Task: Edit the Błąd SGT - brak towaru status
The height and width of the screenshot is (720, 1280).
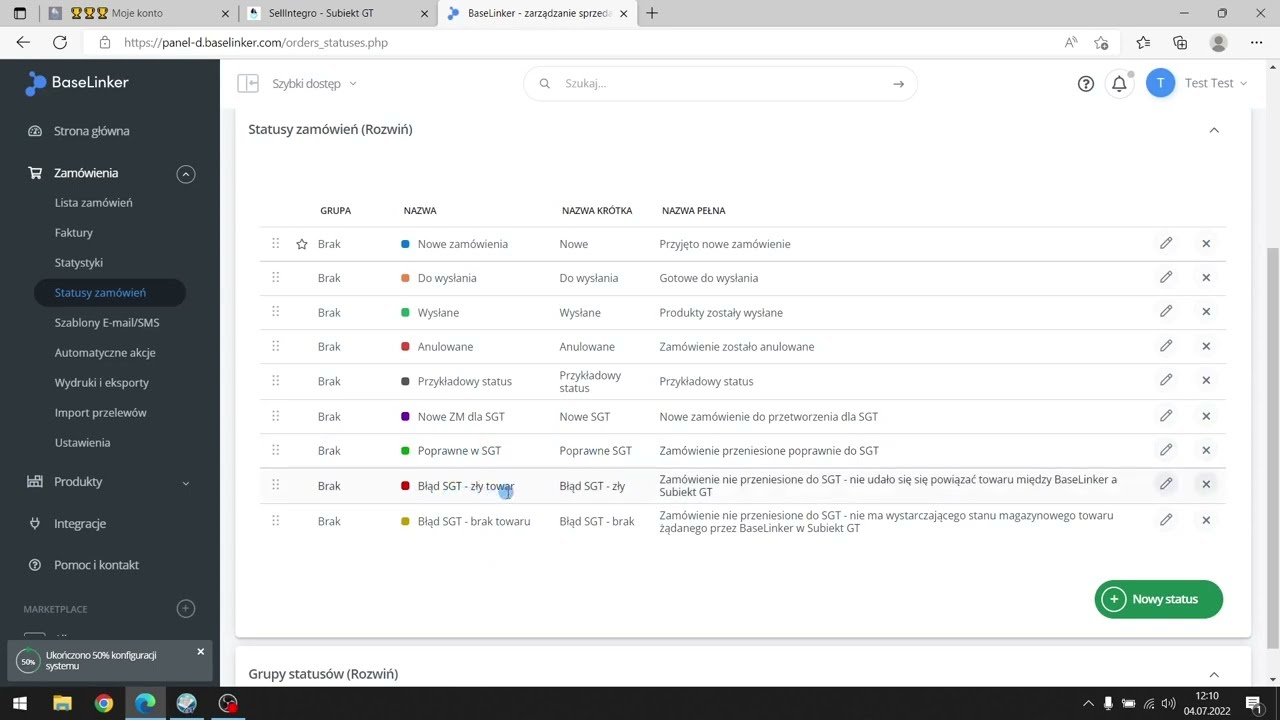Action: 1166,520
